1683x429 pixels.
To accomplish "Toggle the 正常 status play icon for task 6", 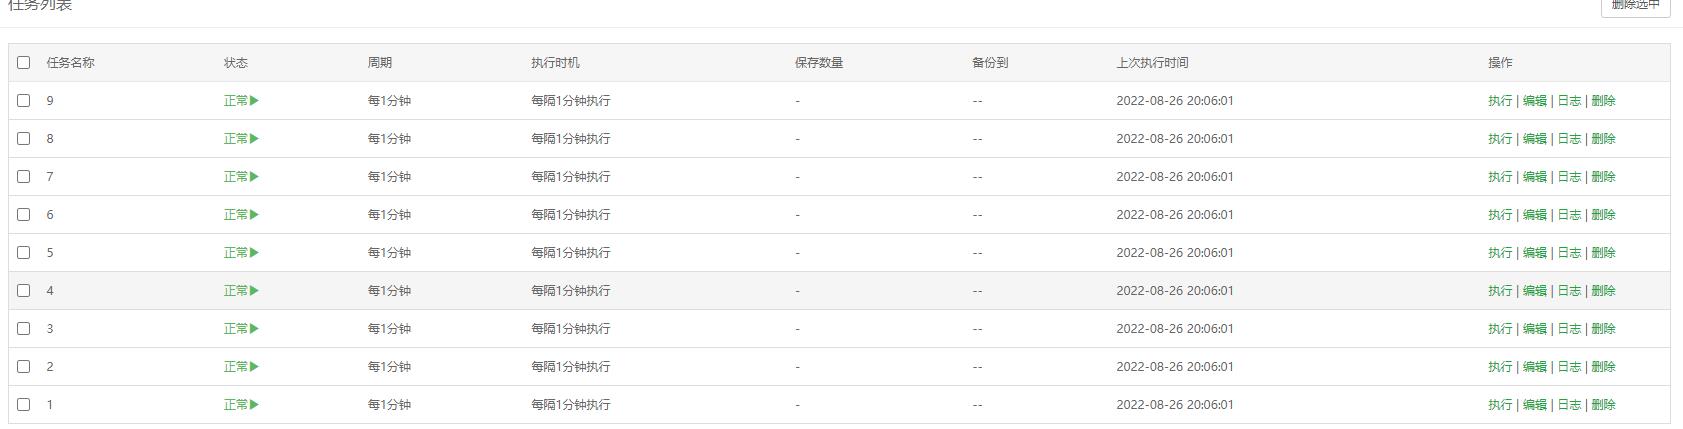I will coord(241,215).
